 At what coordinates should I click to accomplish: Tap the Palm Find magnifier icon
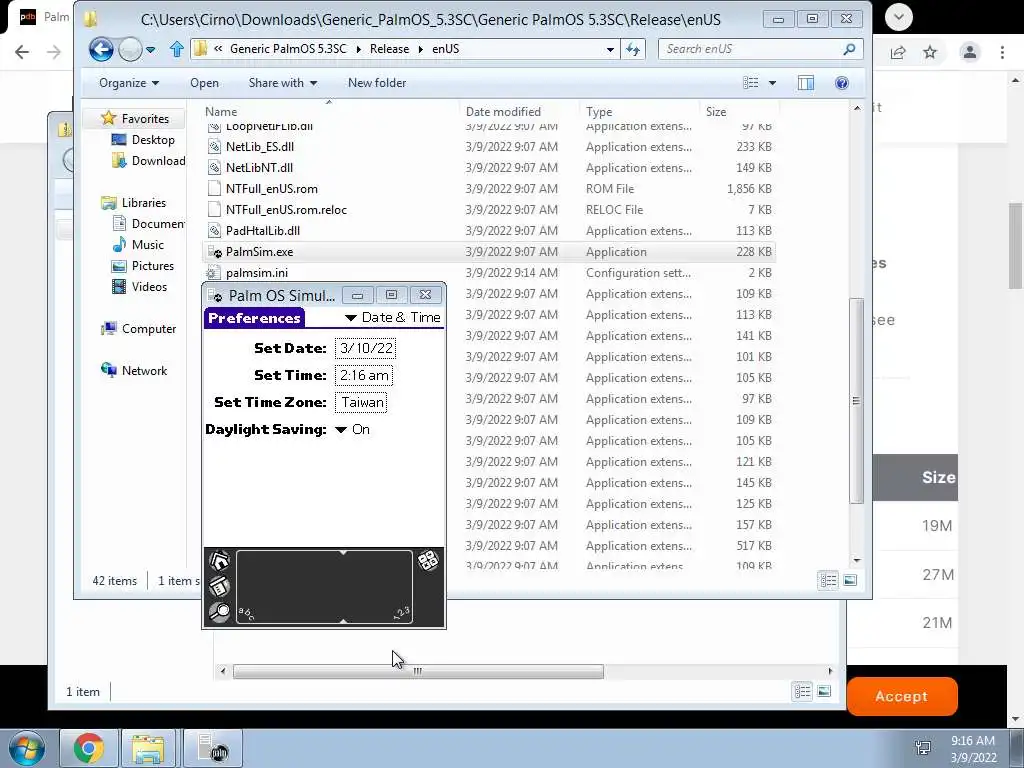pyautogui.click(x=219, y=612)
